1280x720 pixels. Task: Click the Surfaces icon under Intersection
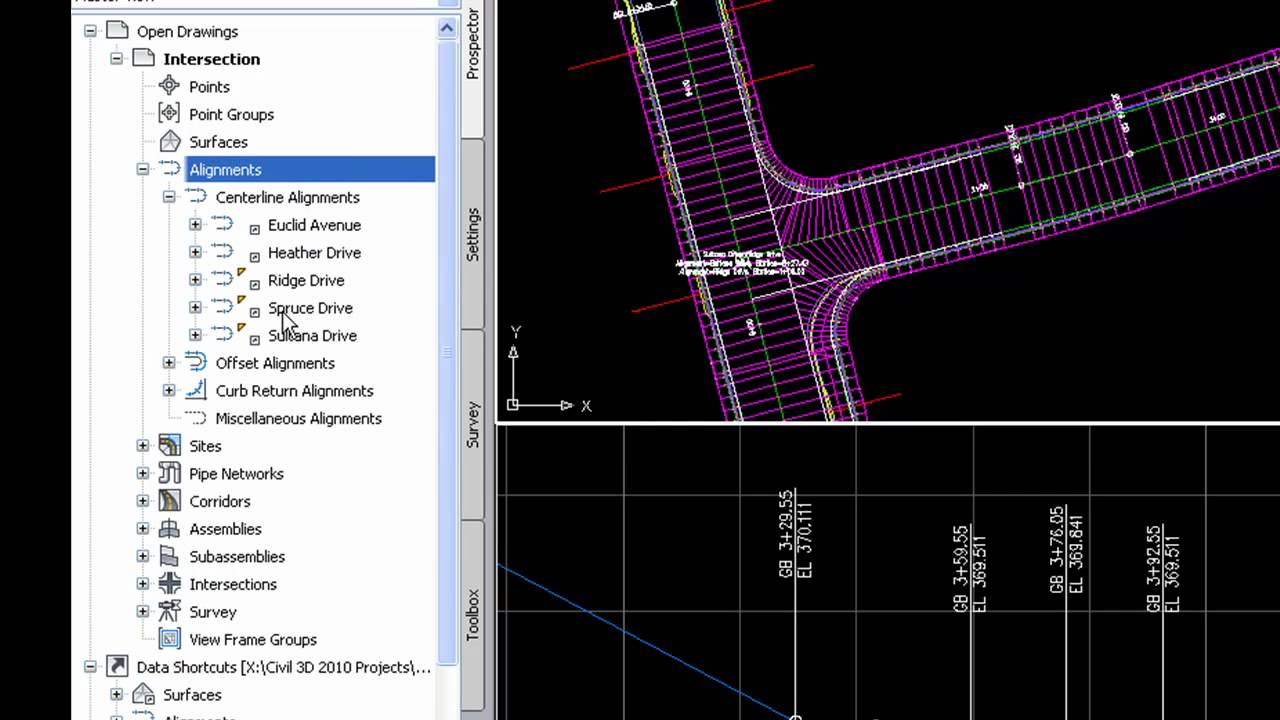point(170,142)
